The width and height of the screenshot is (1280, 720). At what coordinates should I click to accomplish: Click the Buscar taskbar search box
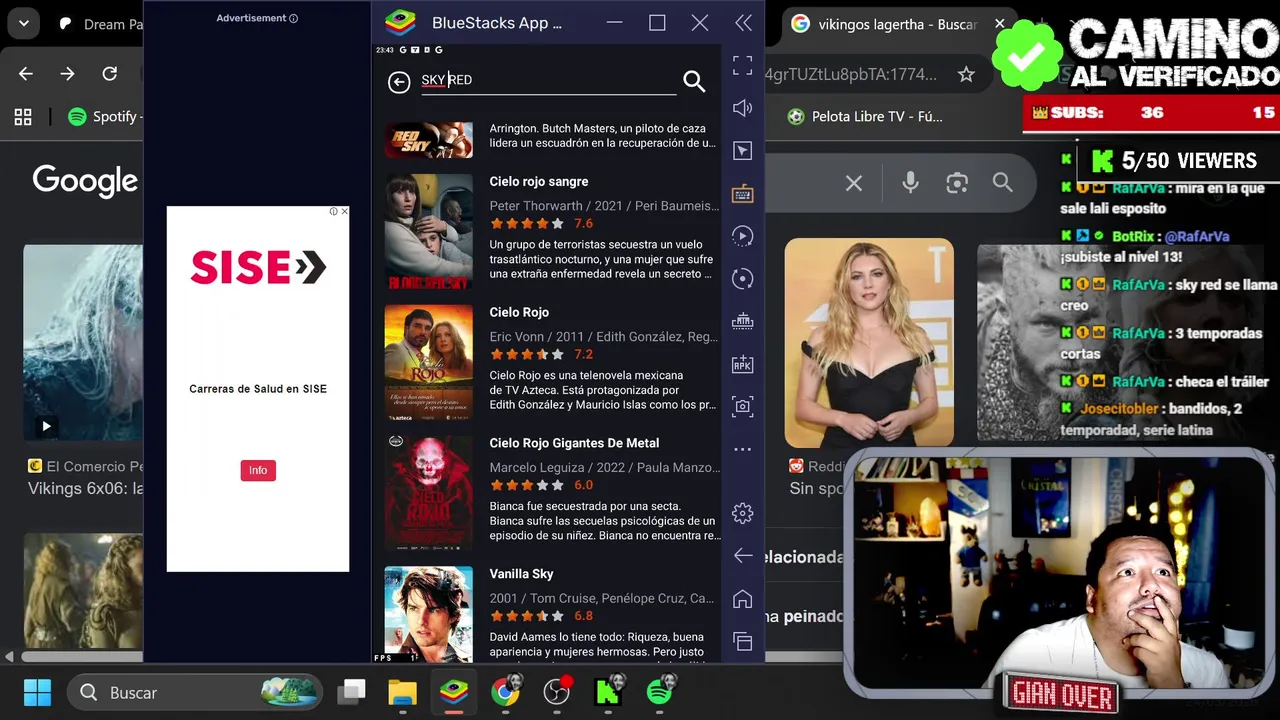click(x=195, y=692)
